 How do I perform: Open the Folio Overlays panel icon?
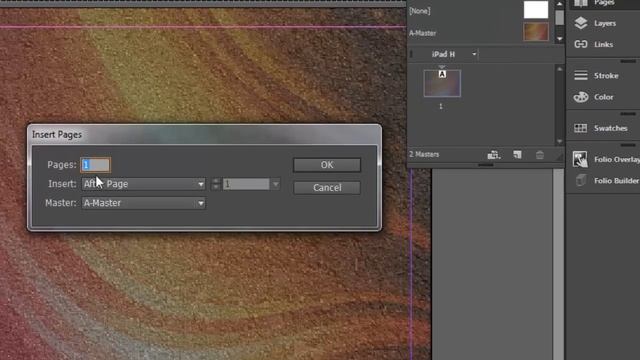[x=580, y=159]
